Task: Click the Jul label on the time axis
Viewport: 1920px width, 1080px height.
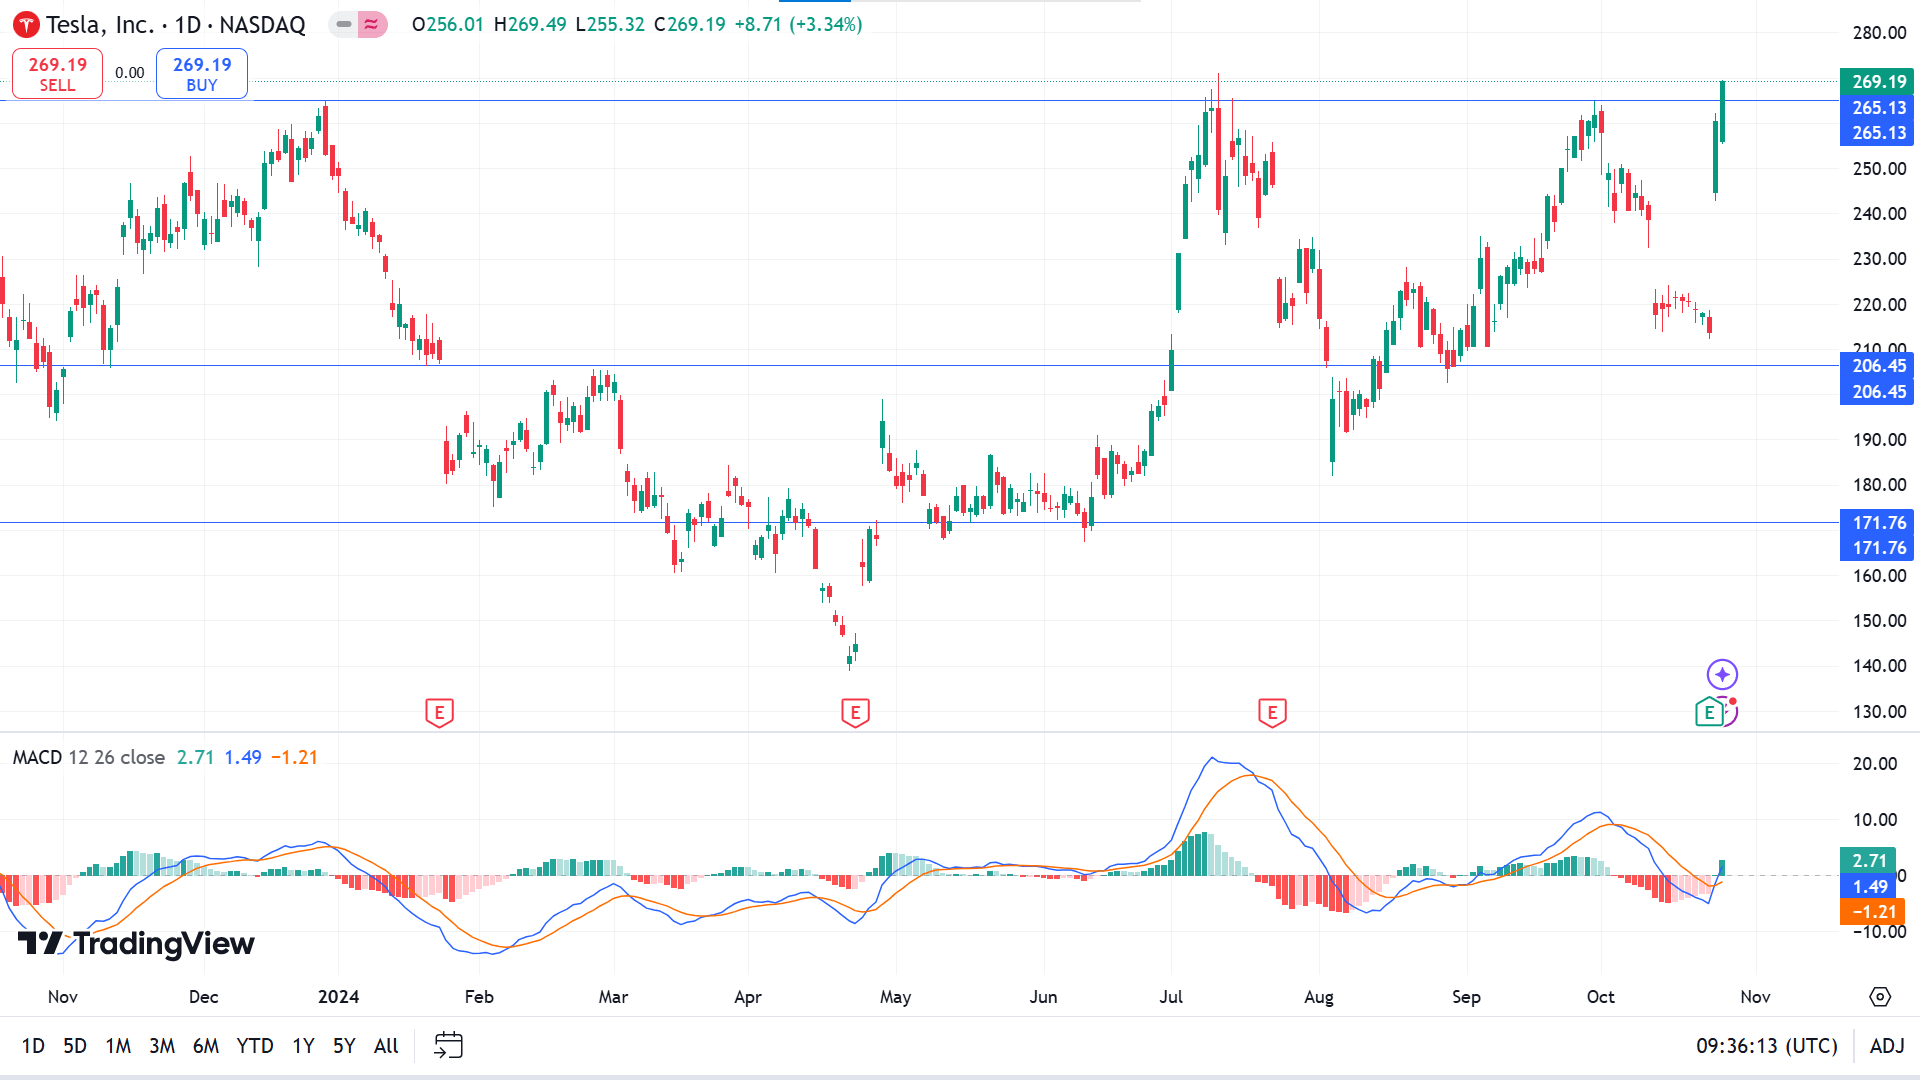Action: 1171,997
